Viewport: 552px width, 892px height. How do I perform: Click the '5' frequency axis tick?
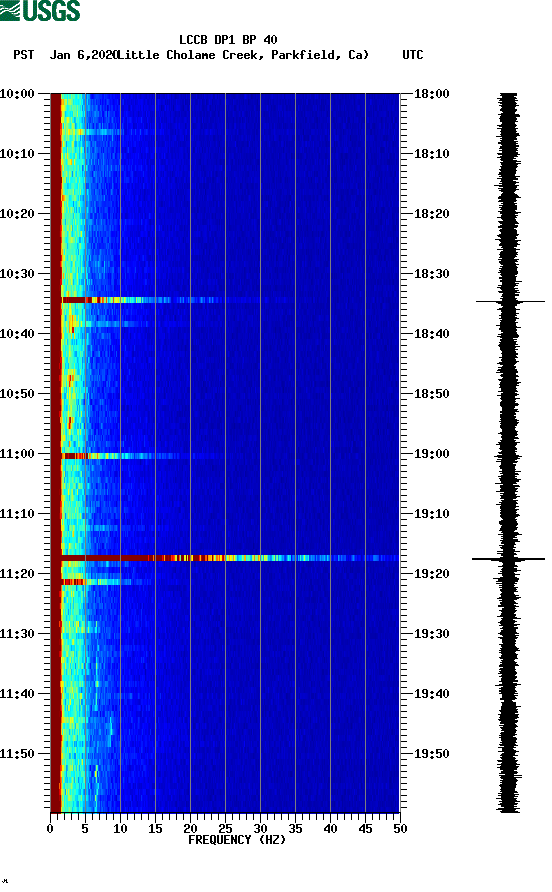[x=85, y=829]
